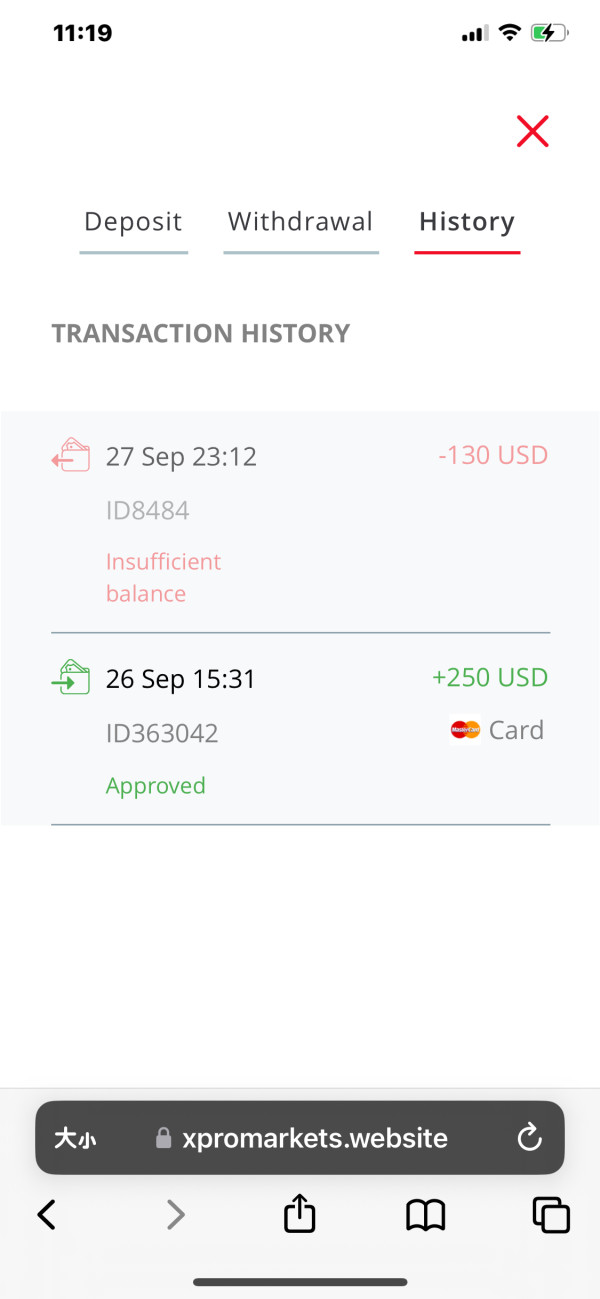The image size is (600, 1299).
Task: Select the History tab
Action: click(467, 222)
